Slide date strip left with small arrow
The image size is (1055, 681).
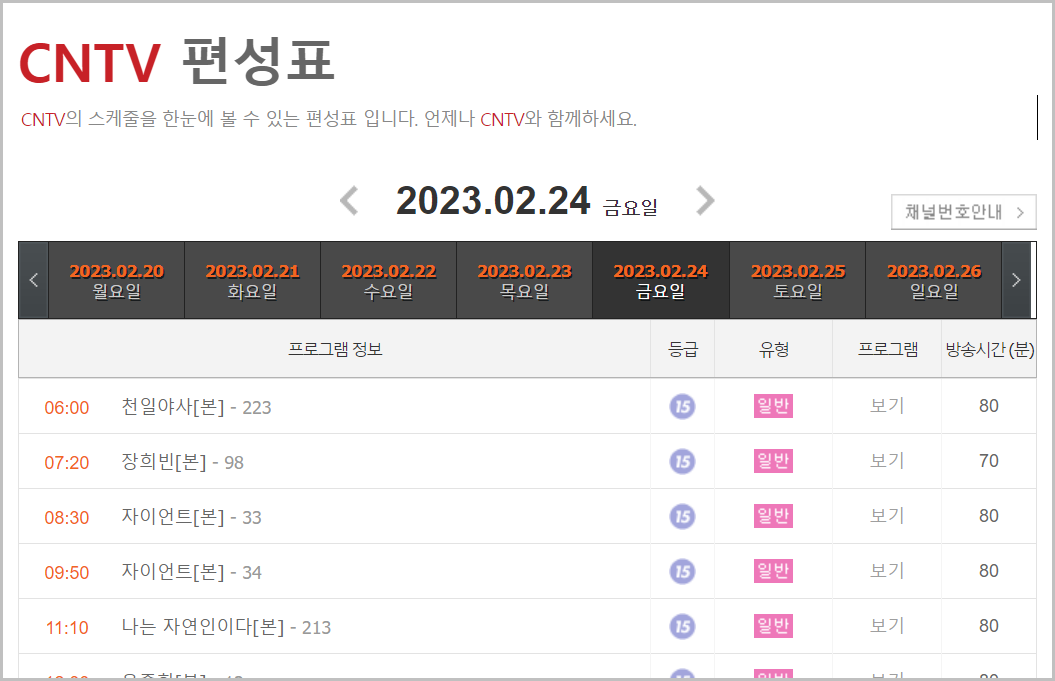tap(34, 280)
